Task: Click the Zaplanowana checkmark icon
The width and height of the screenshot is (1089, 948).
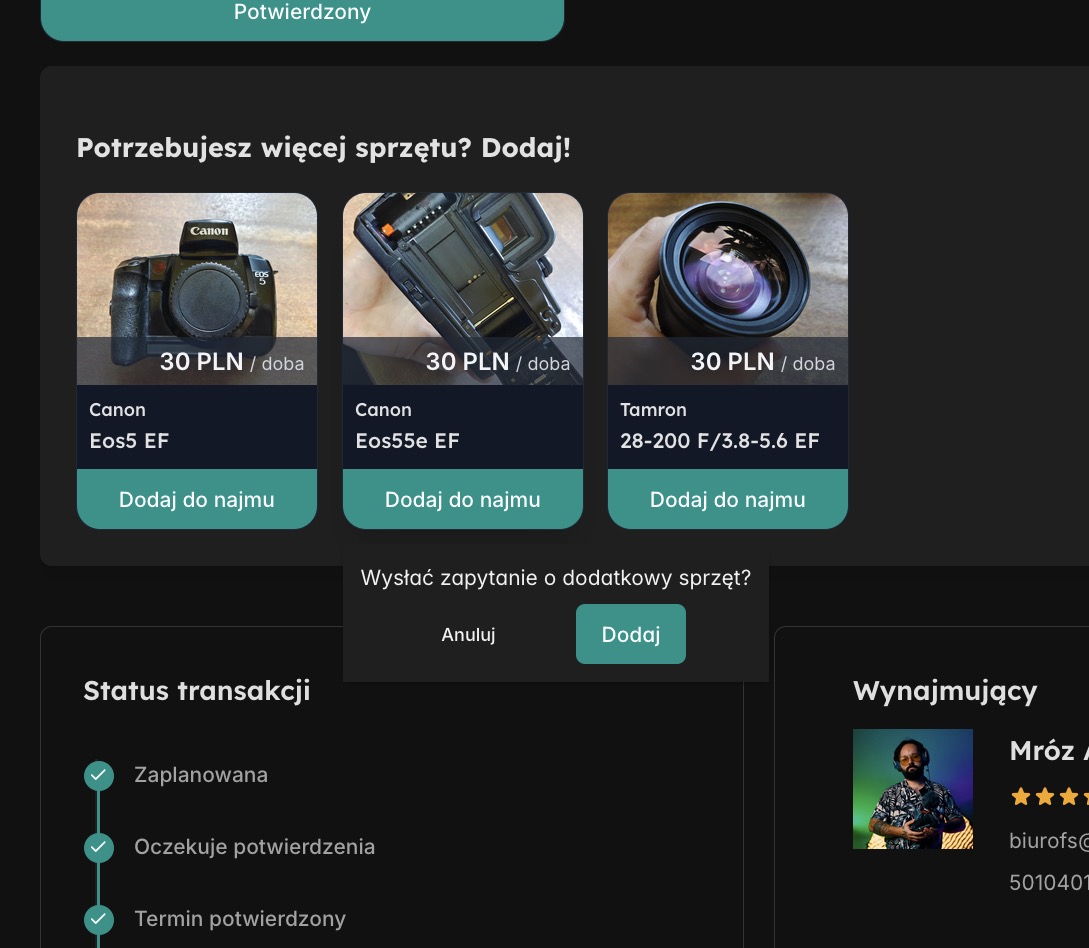Action: tap(98, 775)
